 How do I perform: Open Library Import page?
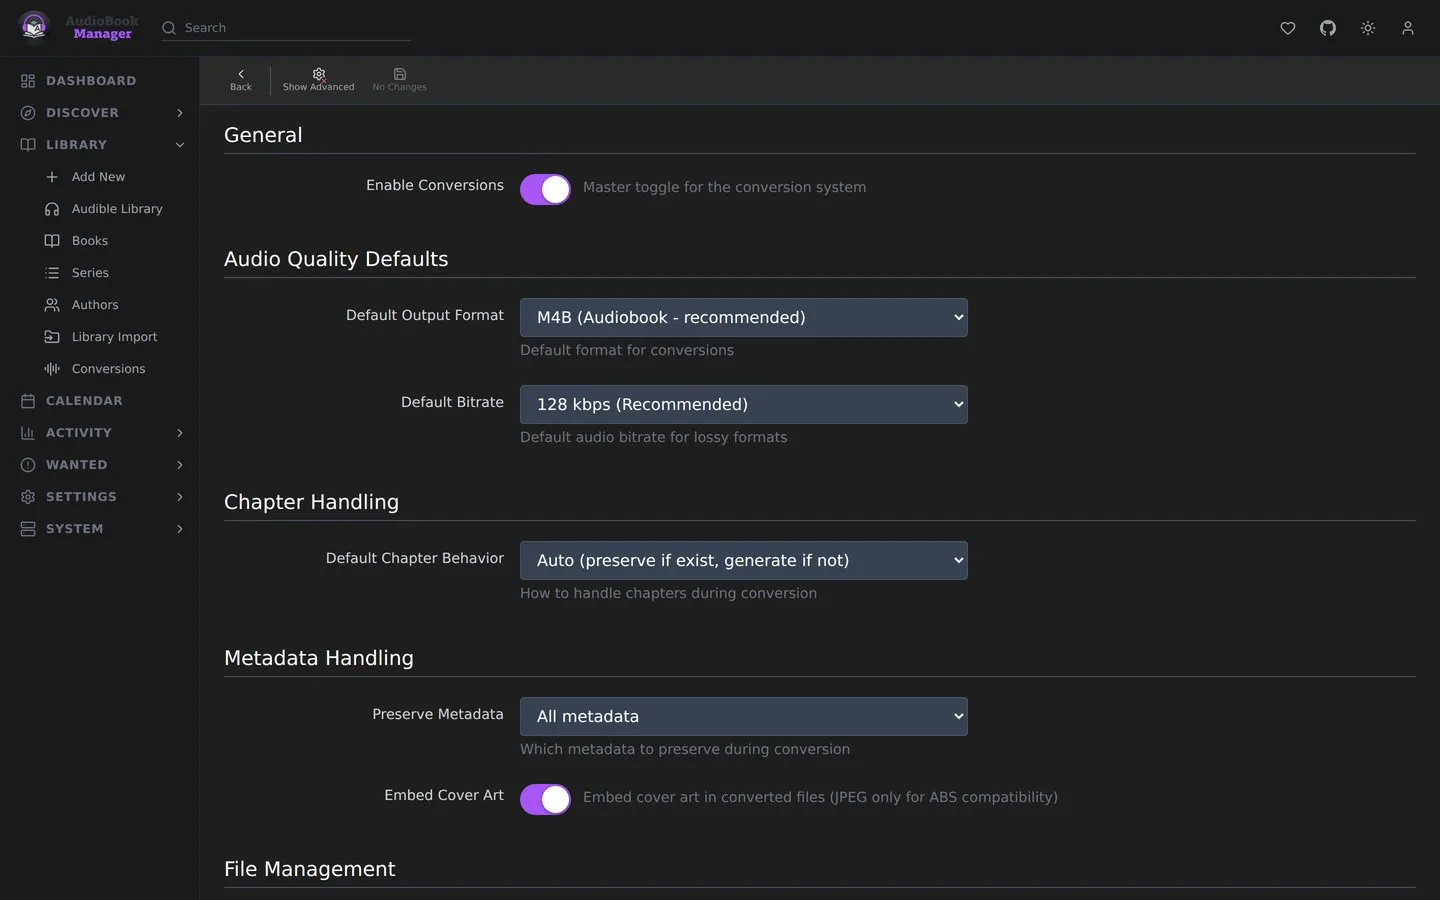(x=114, y=337)
